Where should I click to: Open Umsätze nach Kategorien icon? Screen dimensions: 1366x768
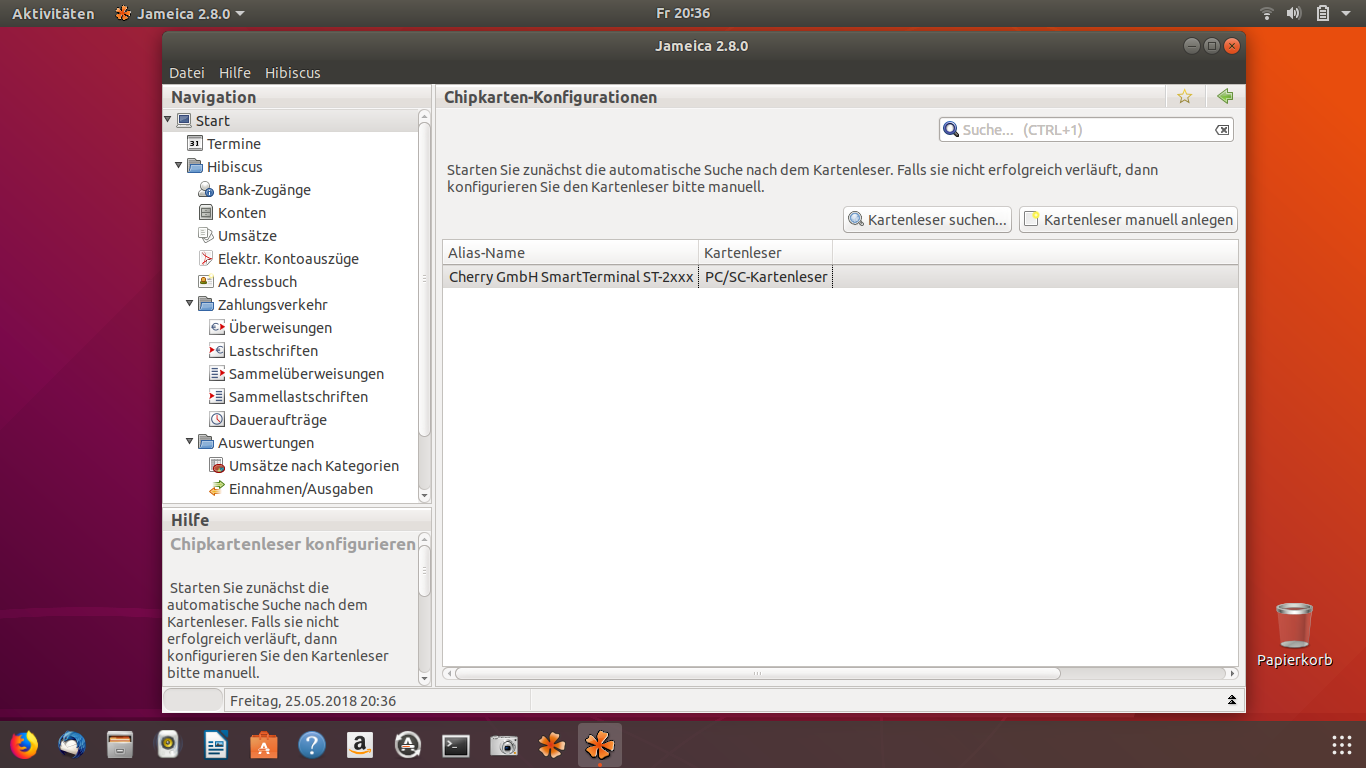[217, 465]
